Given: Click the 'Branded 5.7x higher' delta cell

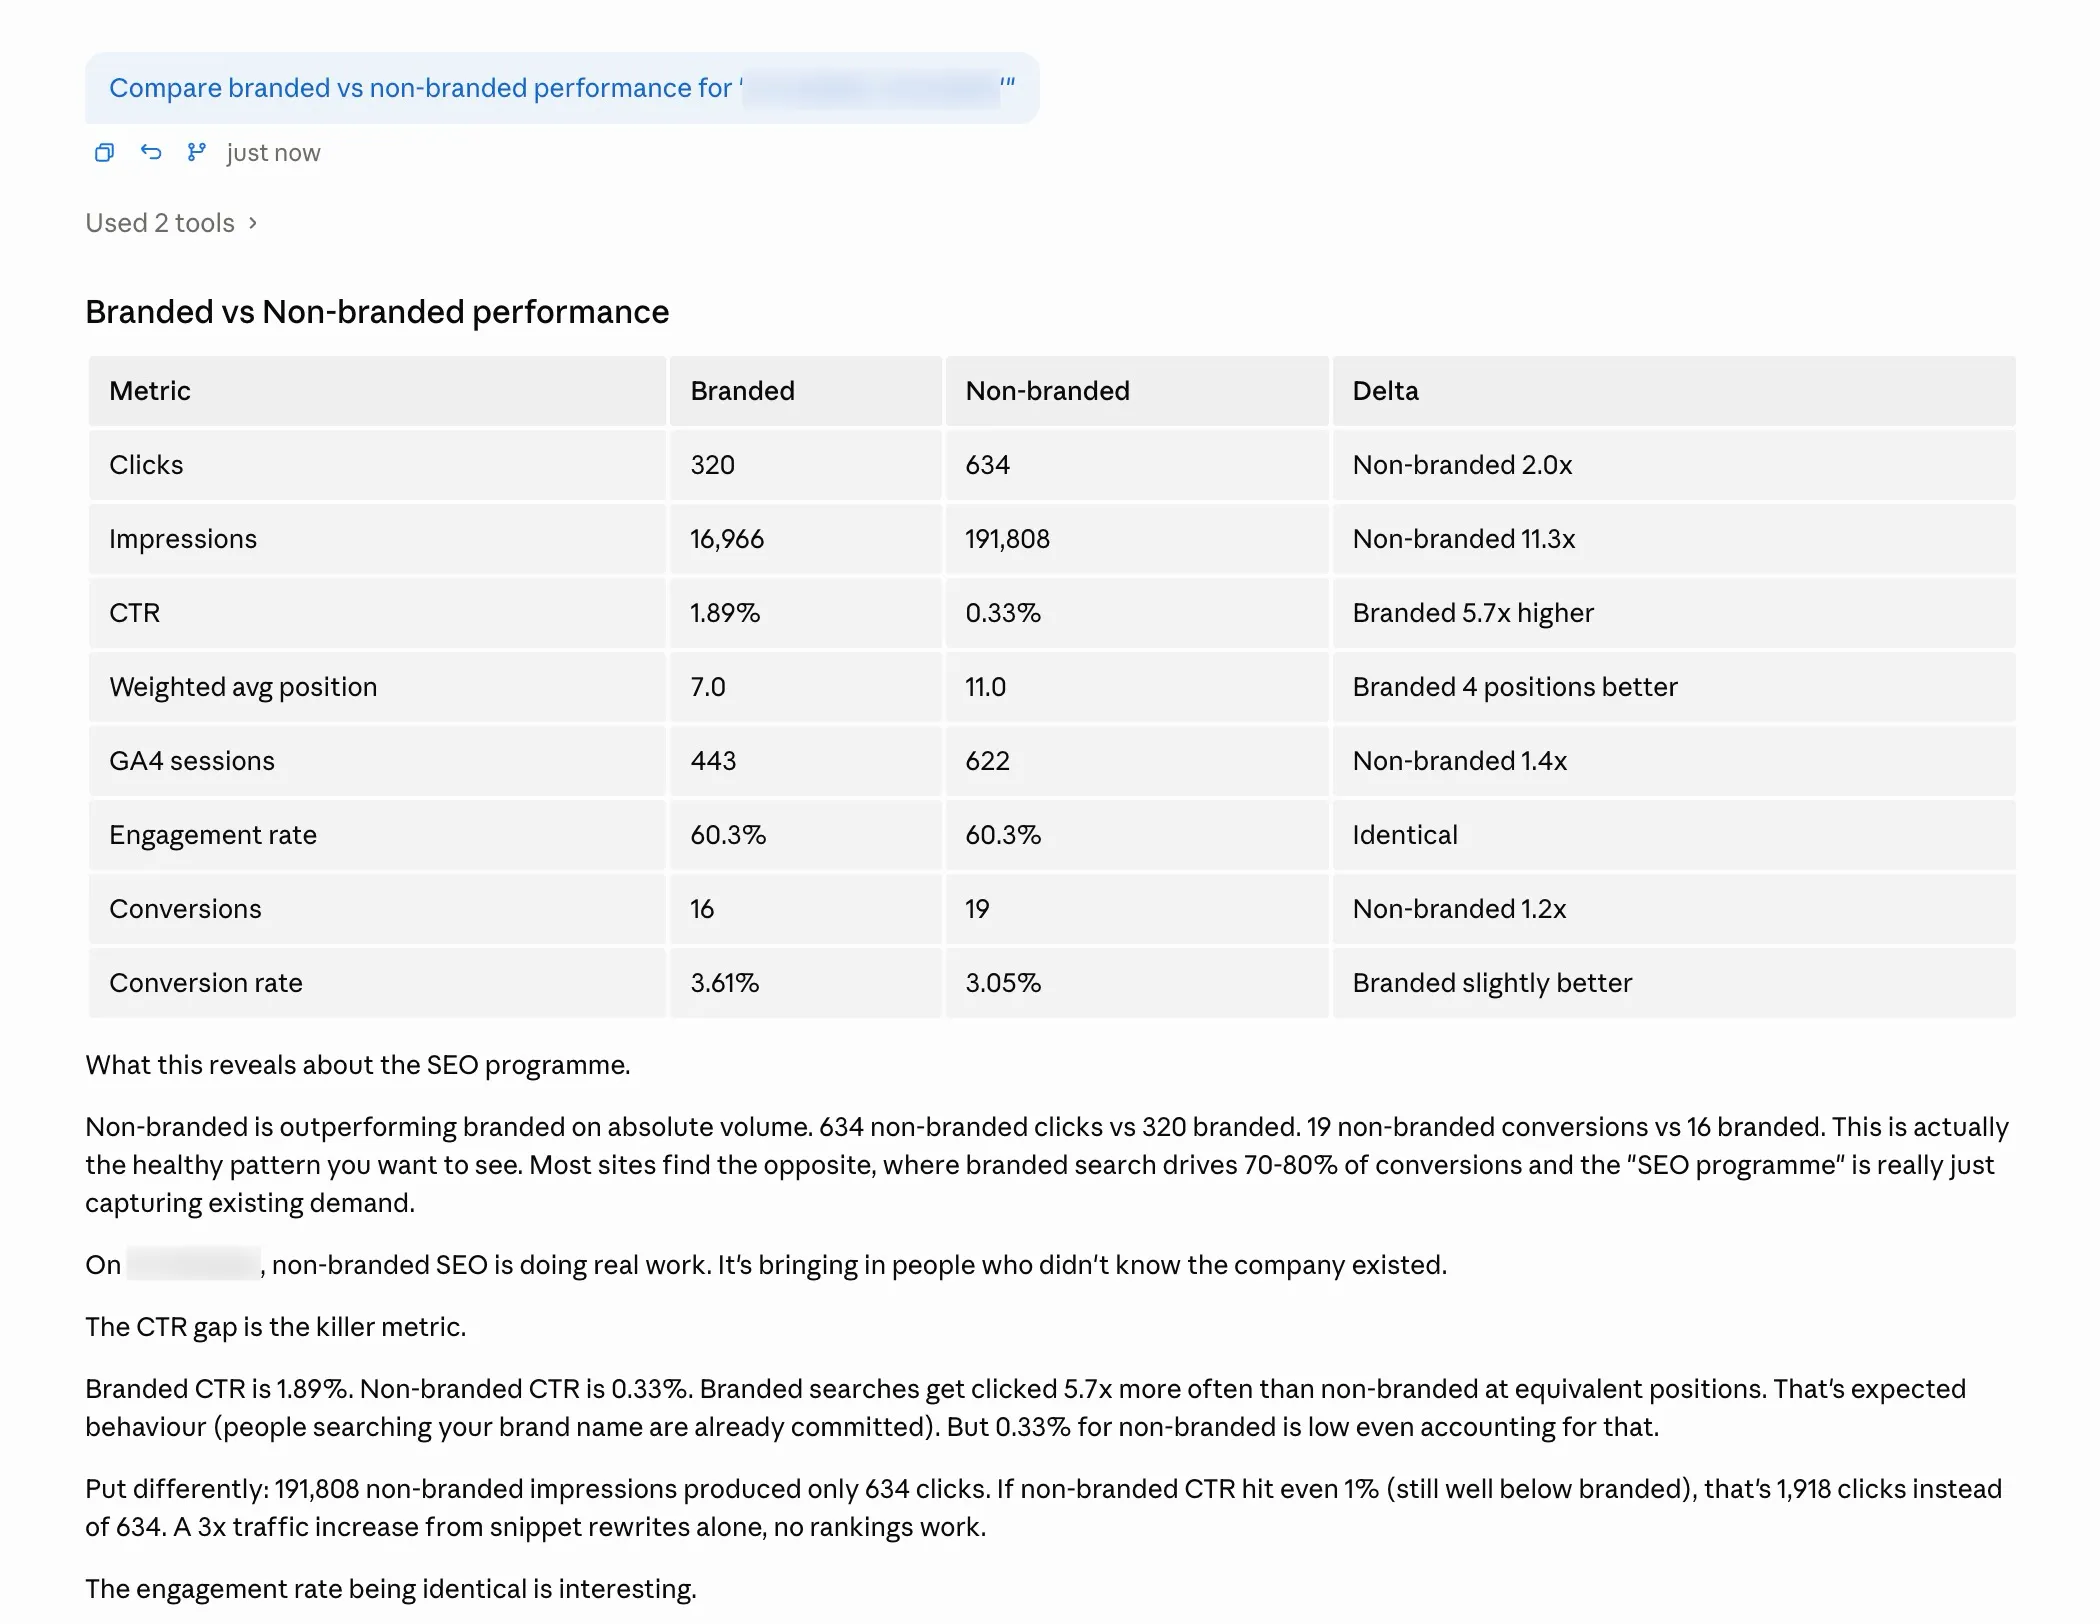Looking at the screenshot, I should (x=1472, y=613).
